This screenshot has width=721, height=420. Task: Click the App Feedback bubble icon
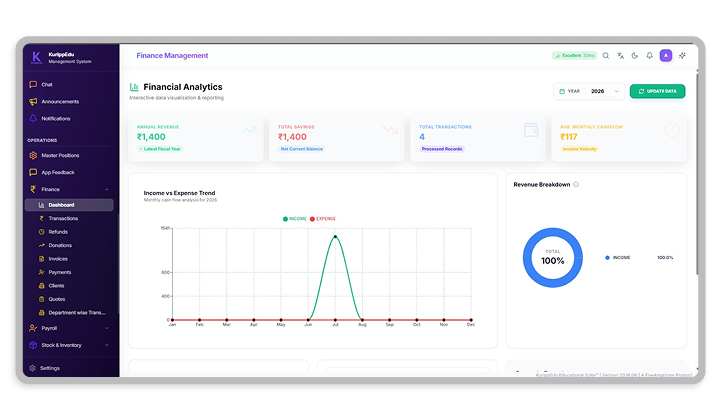33,173
